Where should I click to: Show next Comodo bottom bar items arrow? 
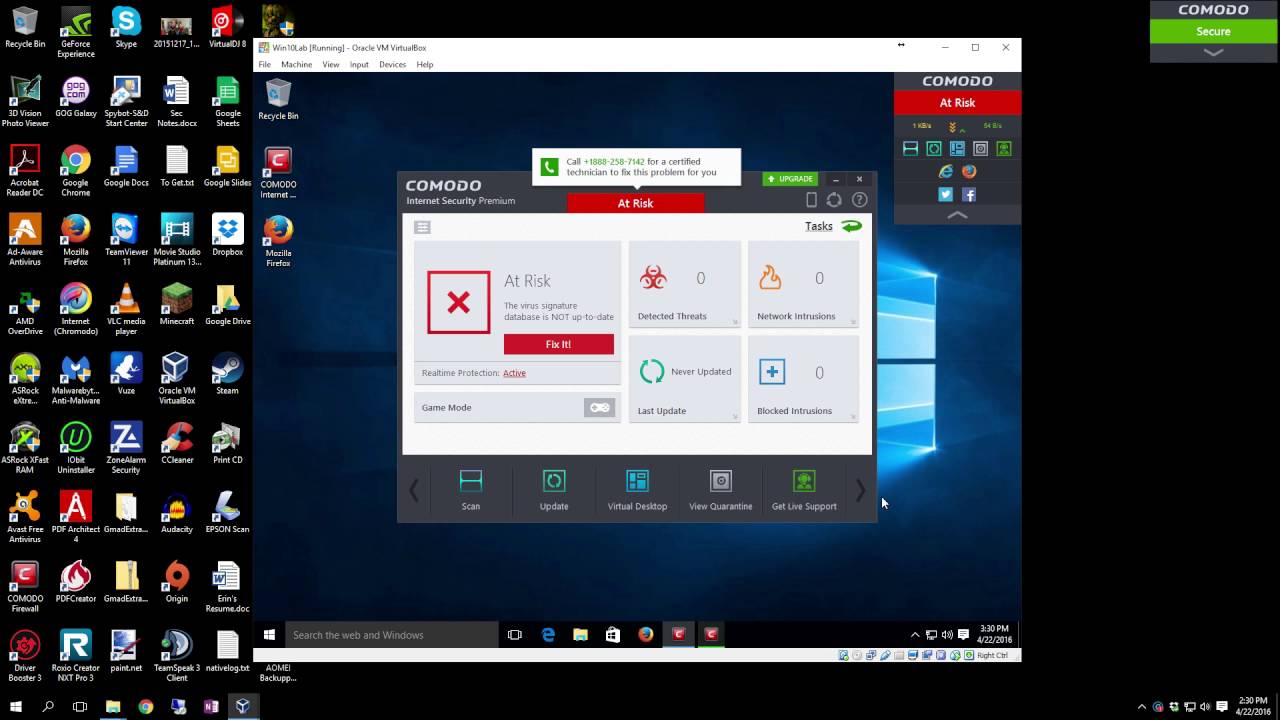point(861,489)
